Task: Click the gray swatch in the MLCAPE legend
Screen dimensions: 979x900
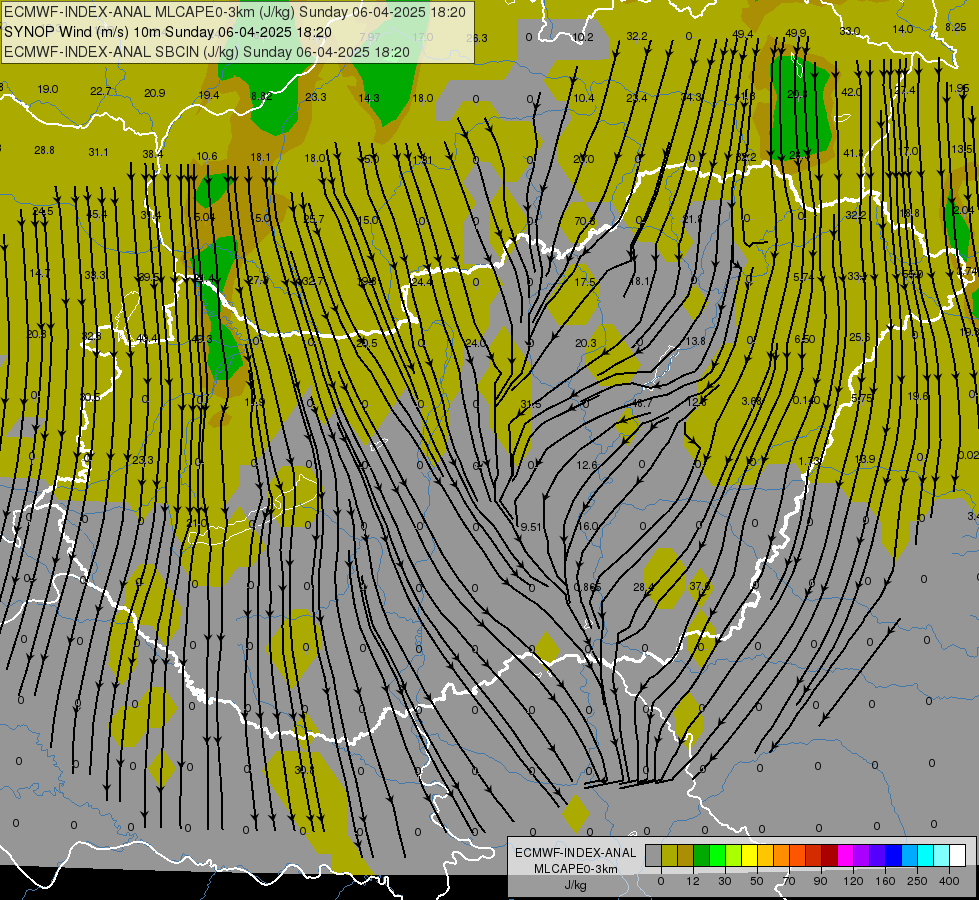Action: (654, 856)
